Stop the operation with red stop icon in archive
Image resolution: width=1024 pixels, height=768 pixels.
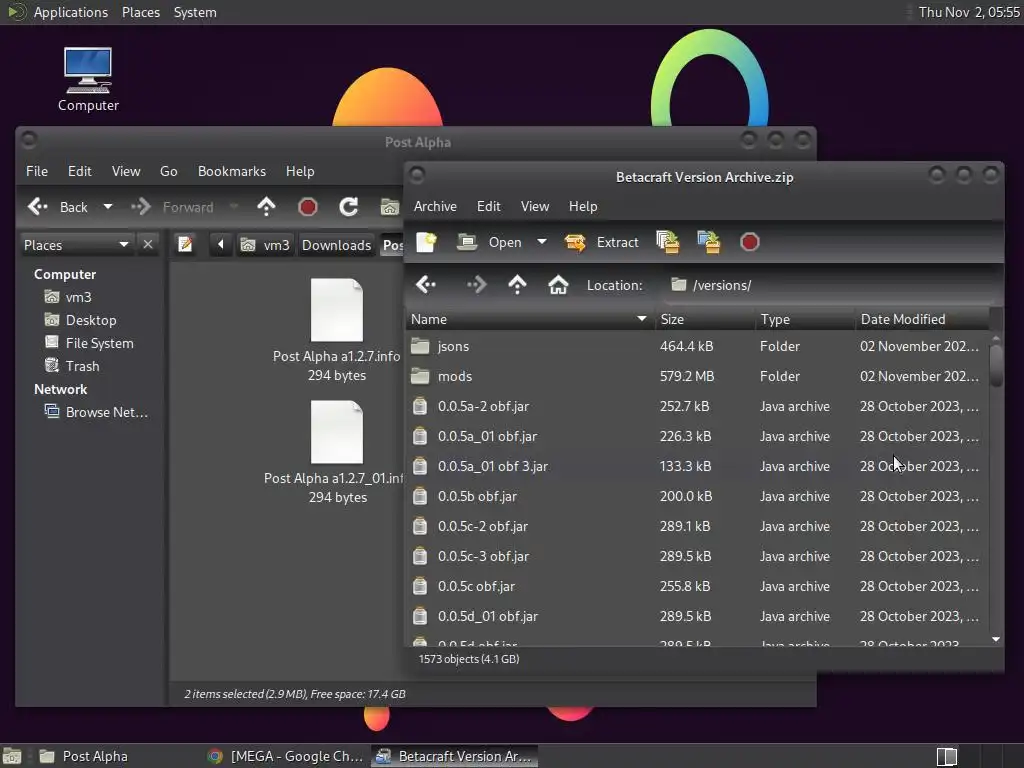[x=750, y=242]
